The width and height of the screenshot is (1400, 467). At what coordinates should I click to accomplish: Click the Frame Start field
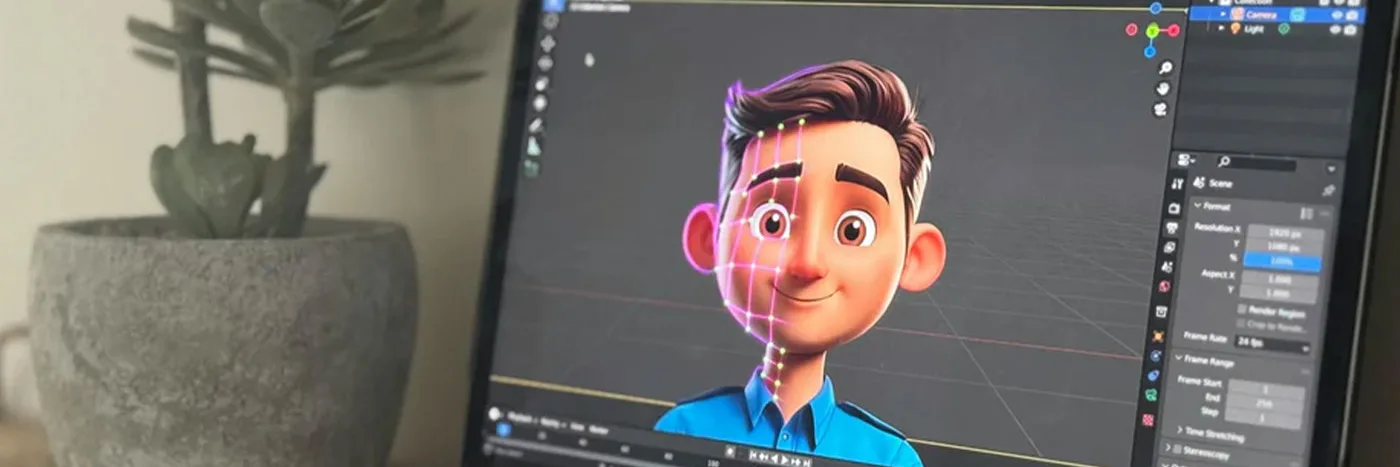pos(1266,391)
